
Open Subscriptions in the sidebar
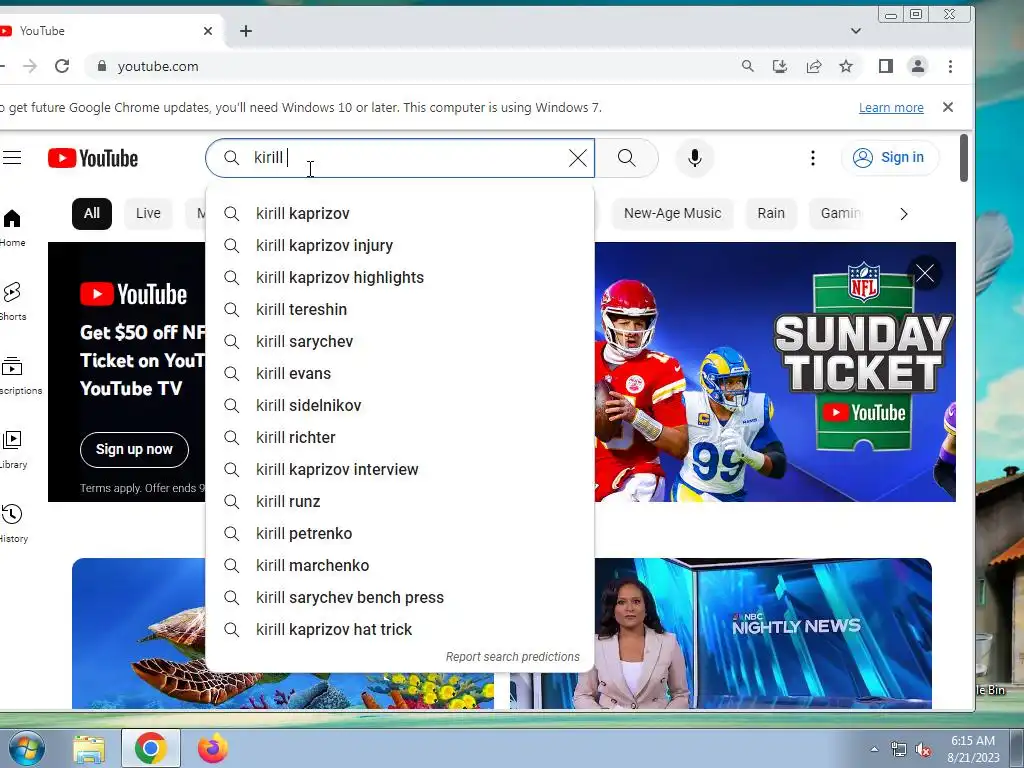(x=12, y=376)
